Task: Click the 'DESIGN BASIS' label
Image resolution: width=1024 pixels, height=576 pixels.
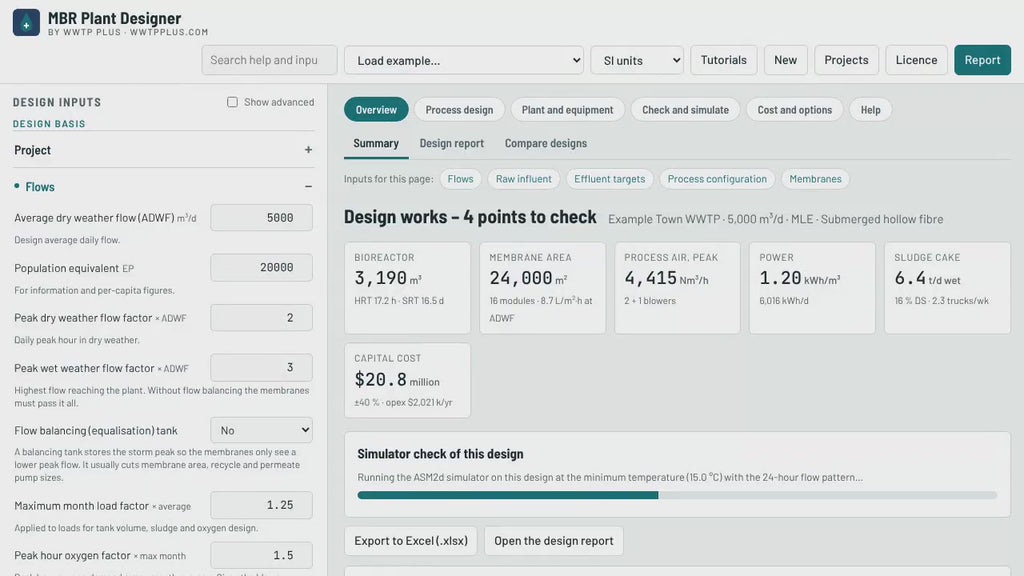Action: pos(49,124)
